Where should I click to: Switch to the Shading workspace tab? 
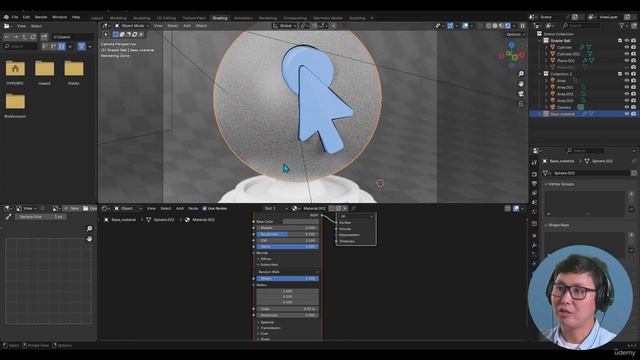point(220,18)
